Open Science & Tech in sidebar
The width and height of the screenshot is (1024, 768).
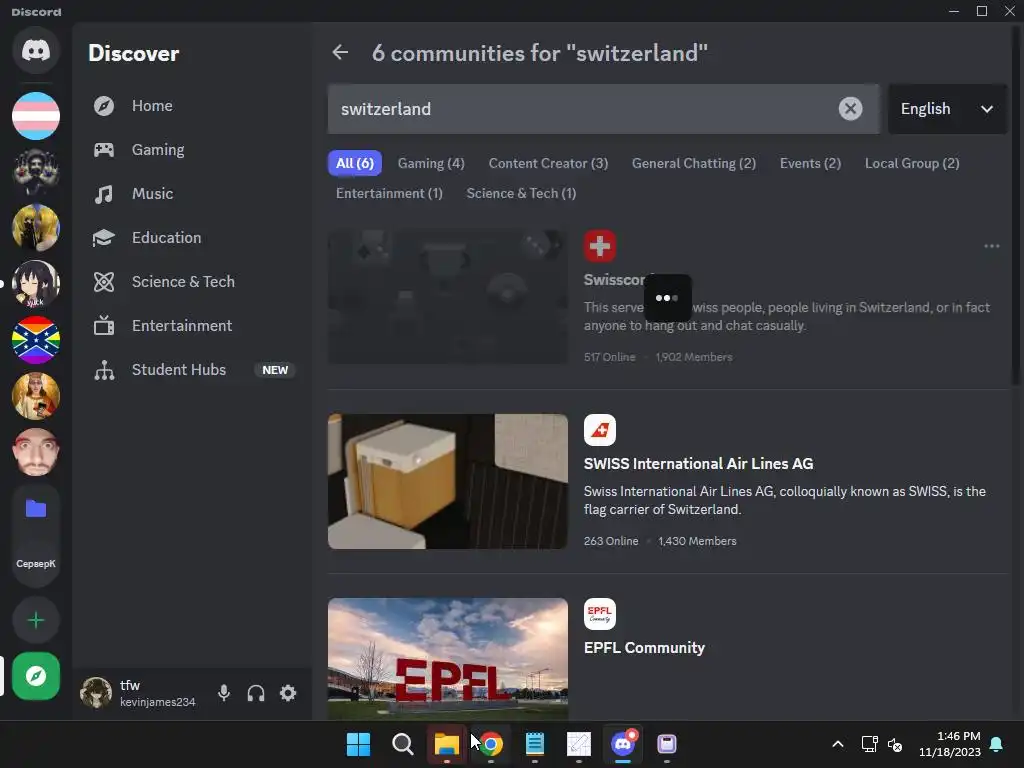click(193, 281)
